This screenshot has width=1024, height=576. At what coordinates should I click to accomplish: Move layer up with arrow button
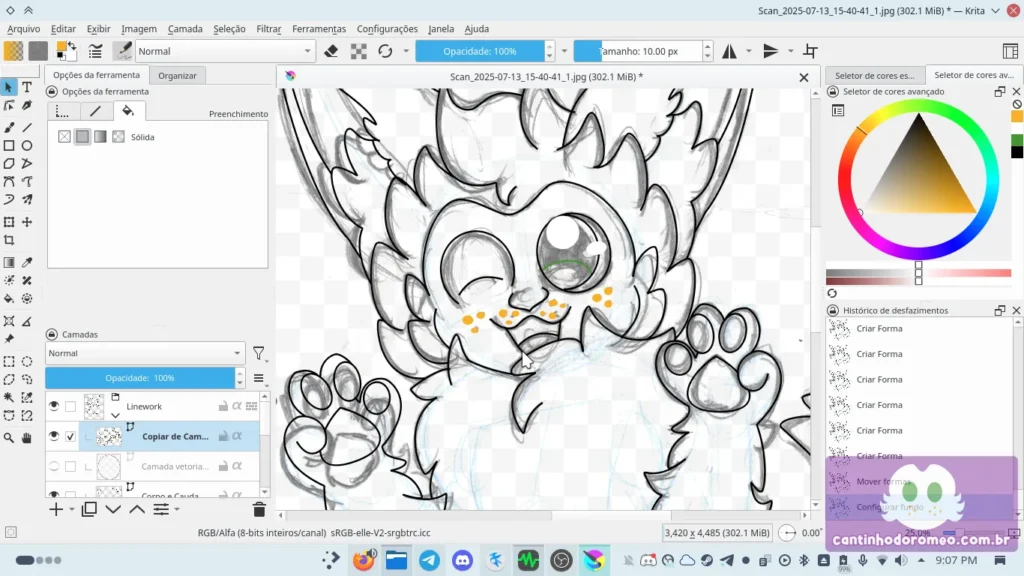pos(137,509)
